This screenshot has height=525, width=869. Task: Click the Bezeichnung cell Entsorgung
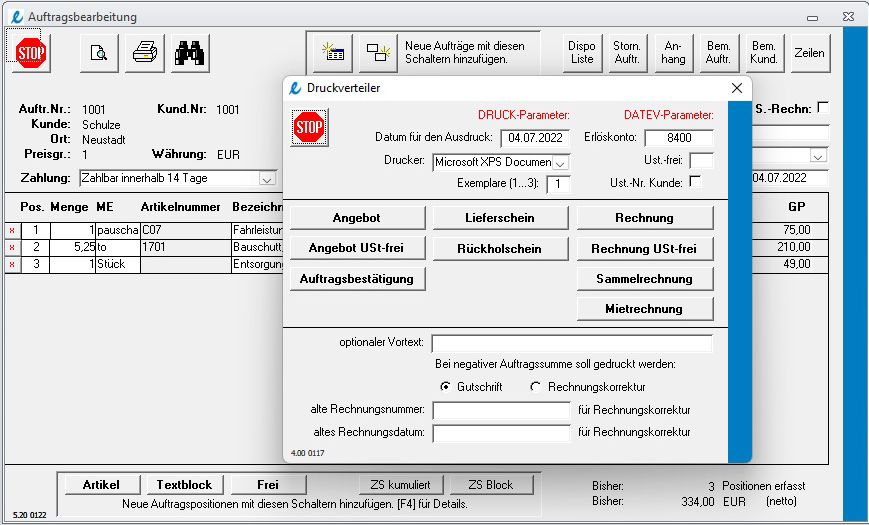click(x=257, y=264)
